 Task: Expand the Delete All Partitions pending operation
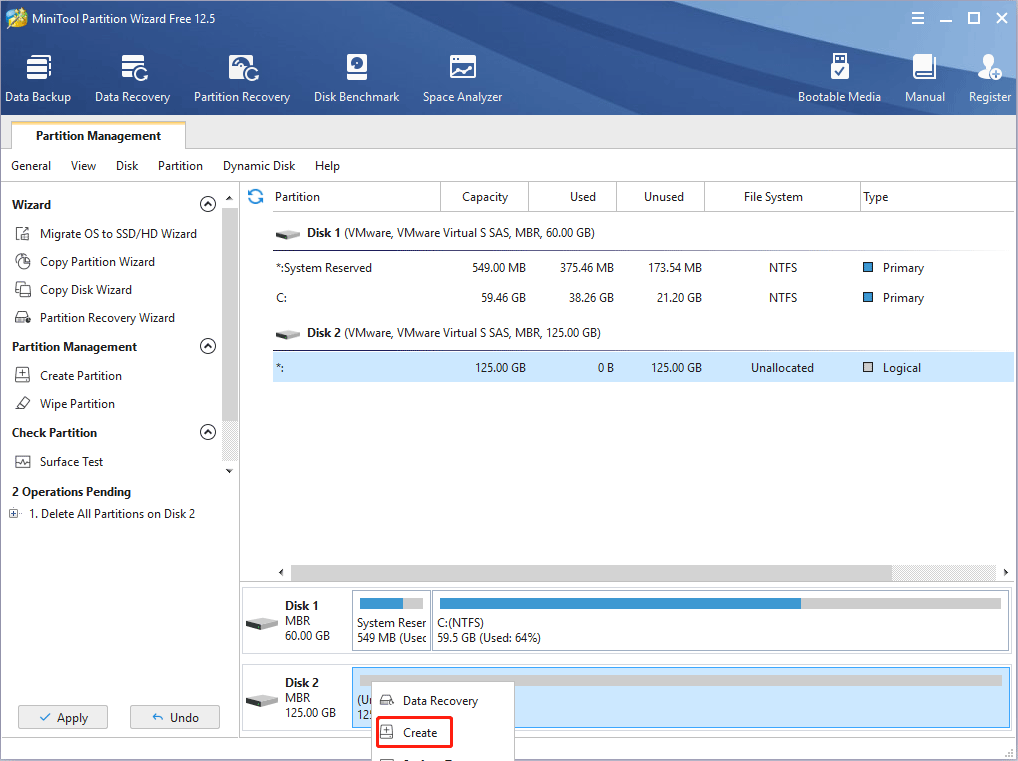click(14, 514)
